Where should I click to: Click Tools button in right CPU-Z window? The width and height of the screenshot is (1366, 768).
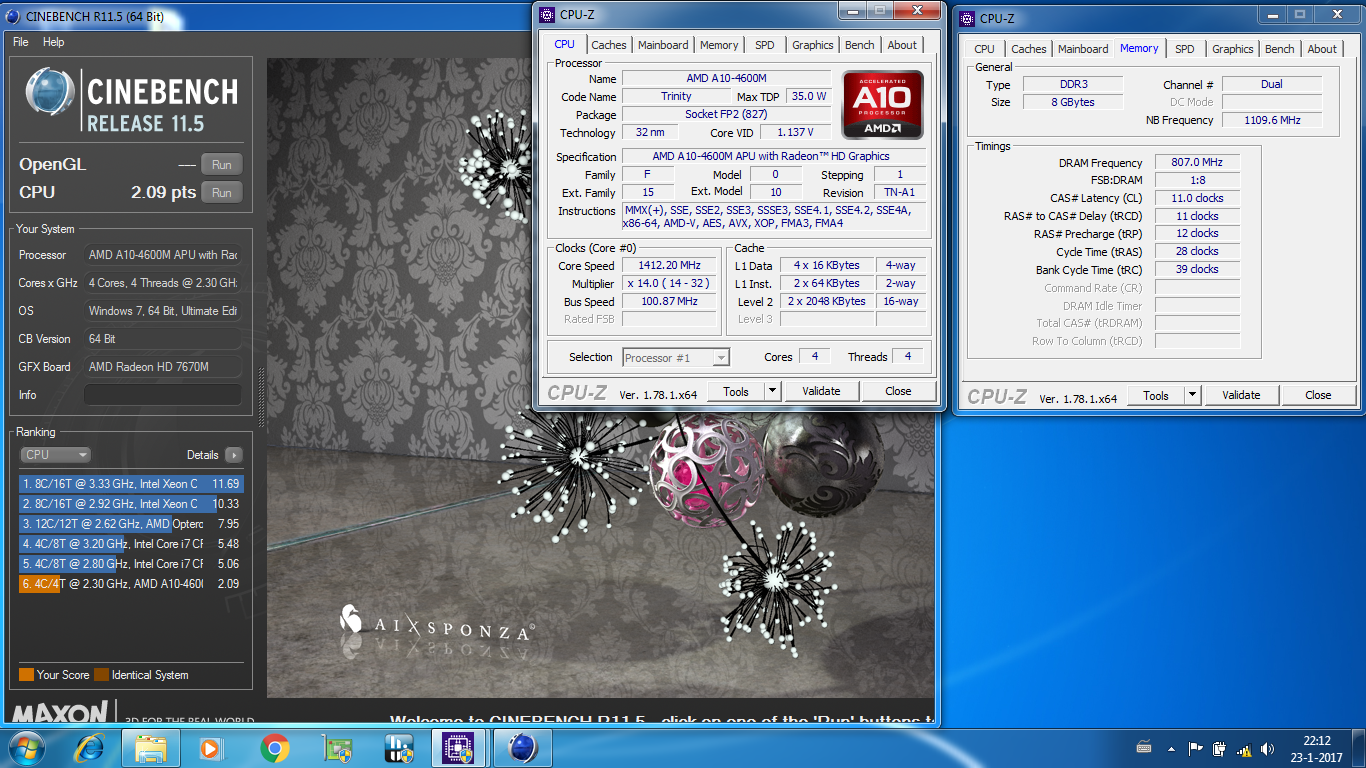point(1156,395)
